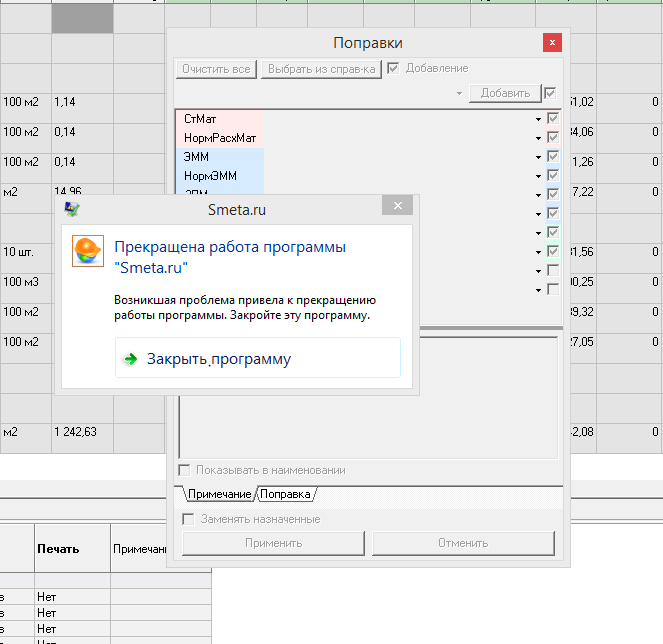Enable Заменять назначенные checkbox
The width and height of the screenshot is (663, 644).
point(188,519)
